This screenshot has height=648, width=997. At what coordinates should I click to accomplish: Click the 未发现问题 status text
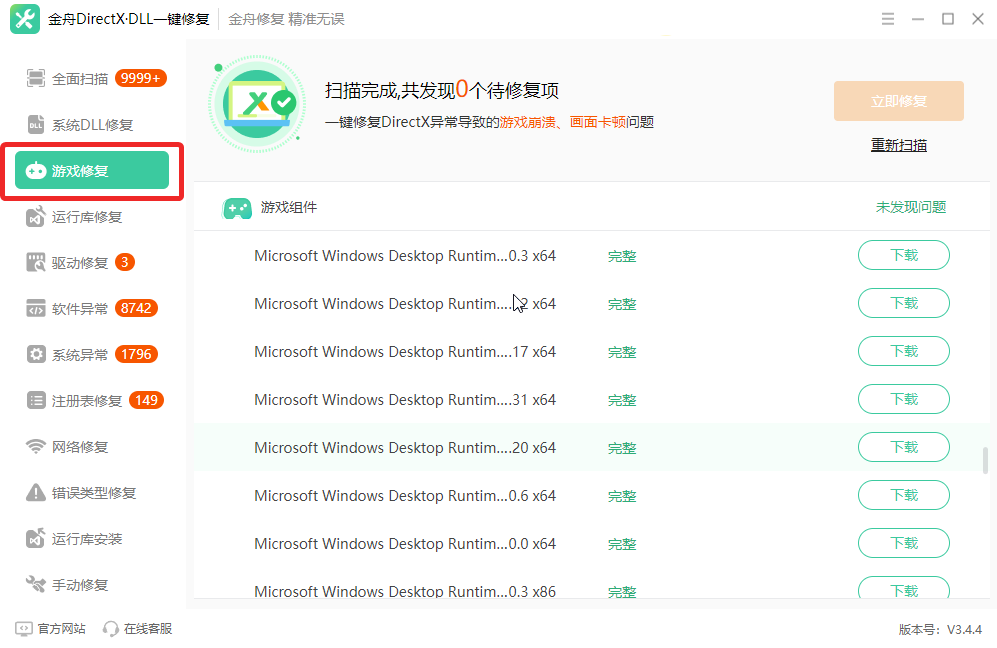[911, 207]
